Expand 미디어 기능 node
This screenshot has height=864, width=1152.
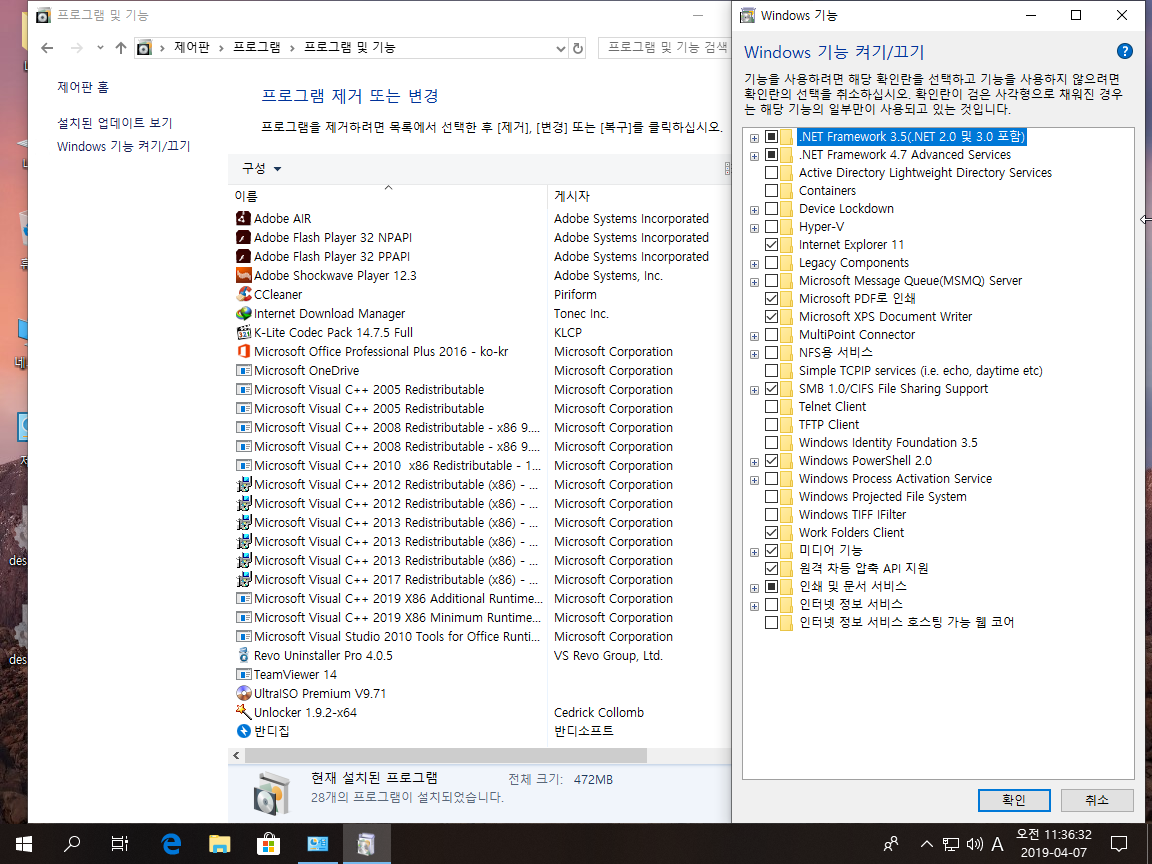[755, 552]
